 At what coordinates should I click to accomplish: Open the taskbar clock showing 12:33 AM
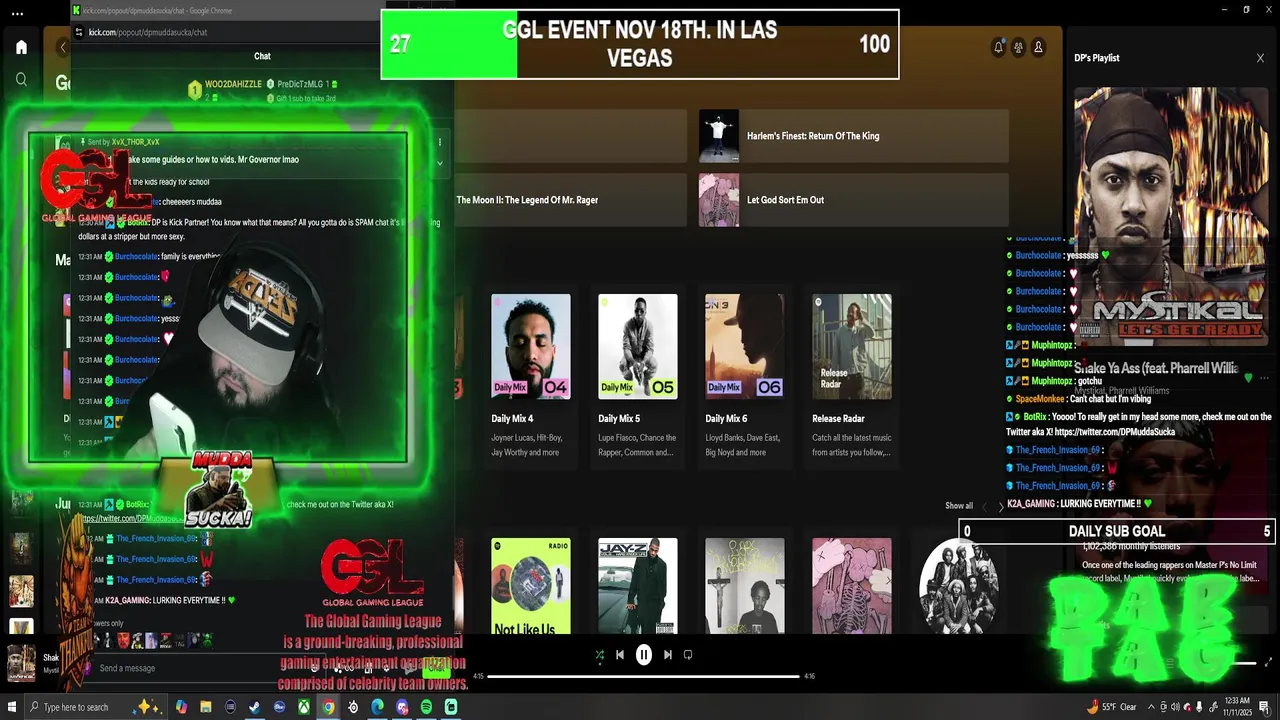coord(1237,707)
